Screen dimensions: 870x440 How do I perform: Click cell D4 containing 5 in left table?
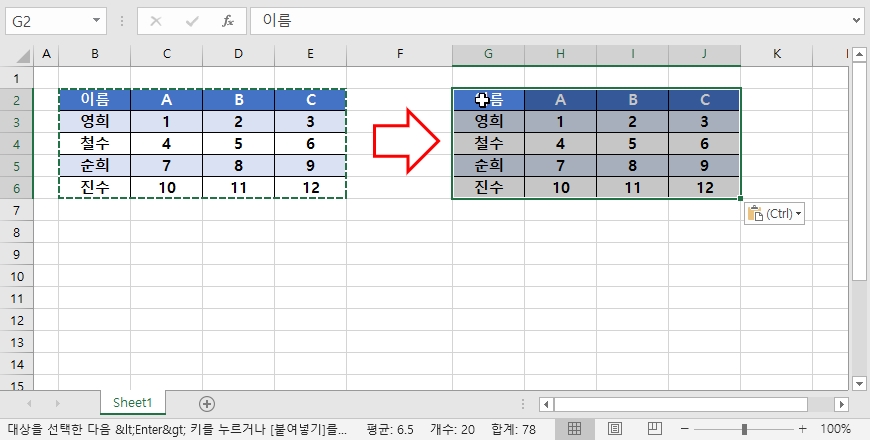[x=238, y=144]
